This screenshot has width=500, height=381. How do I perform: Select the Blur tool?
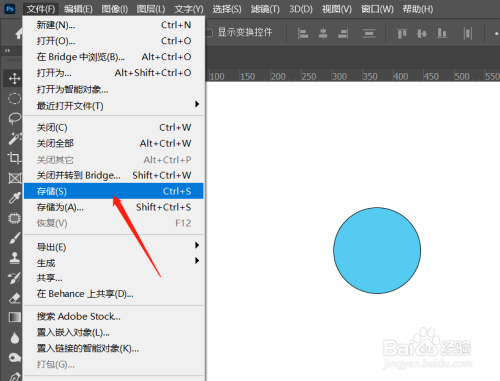14,338
